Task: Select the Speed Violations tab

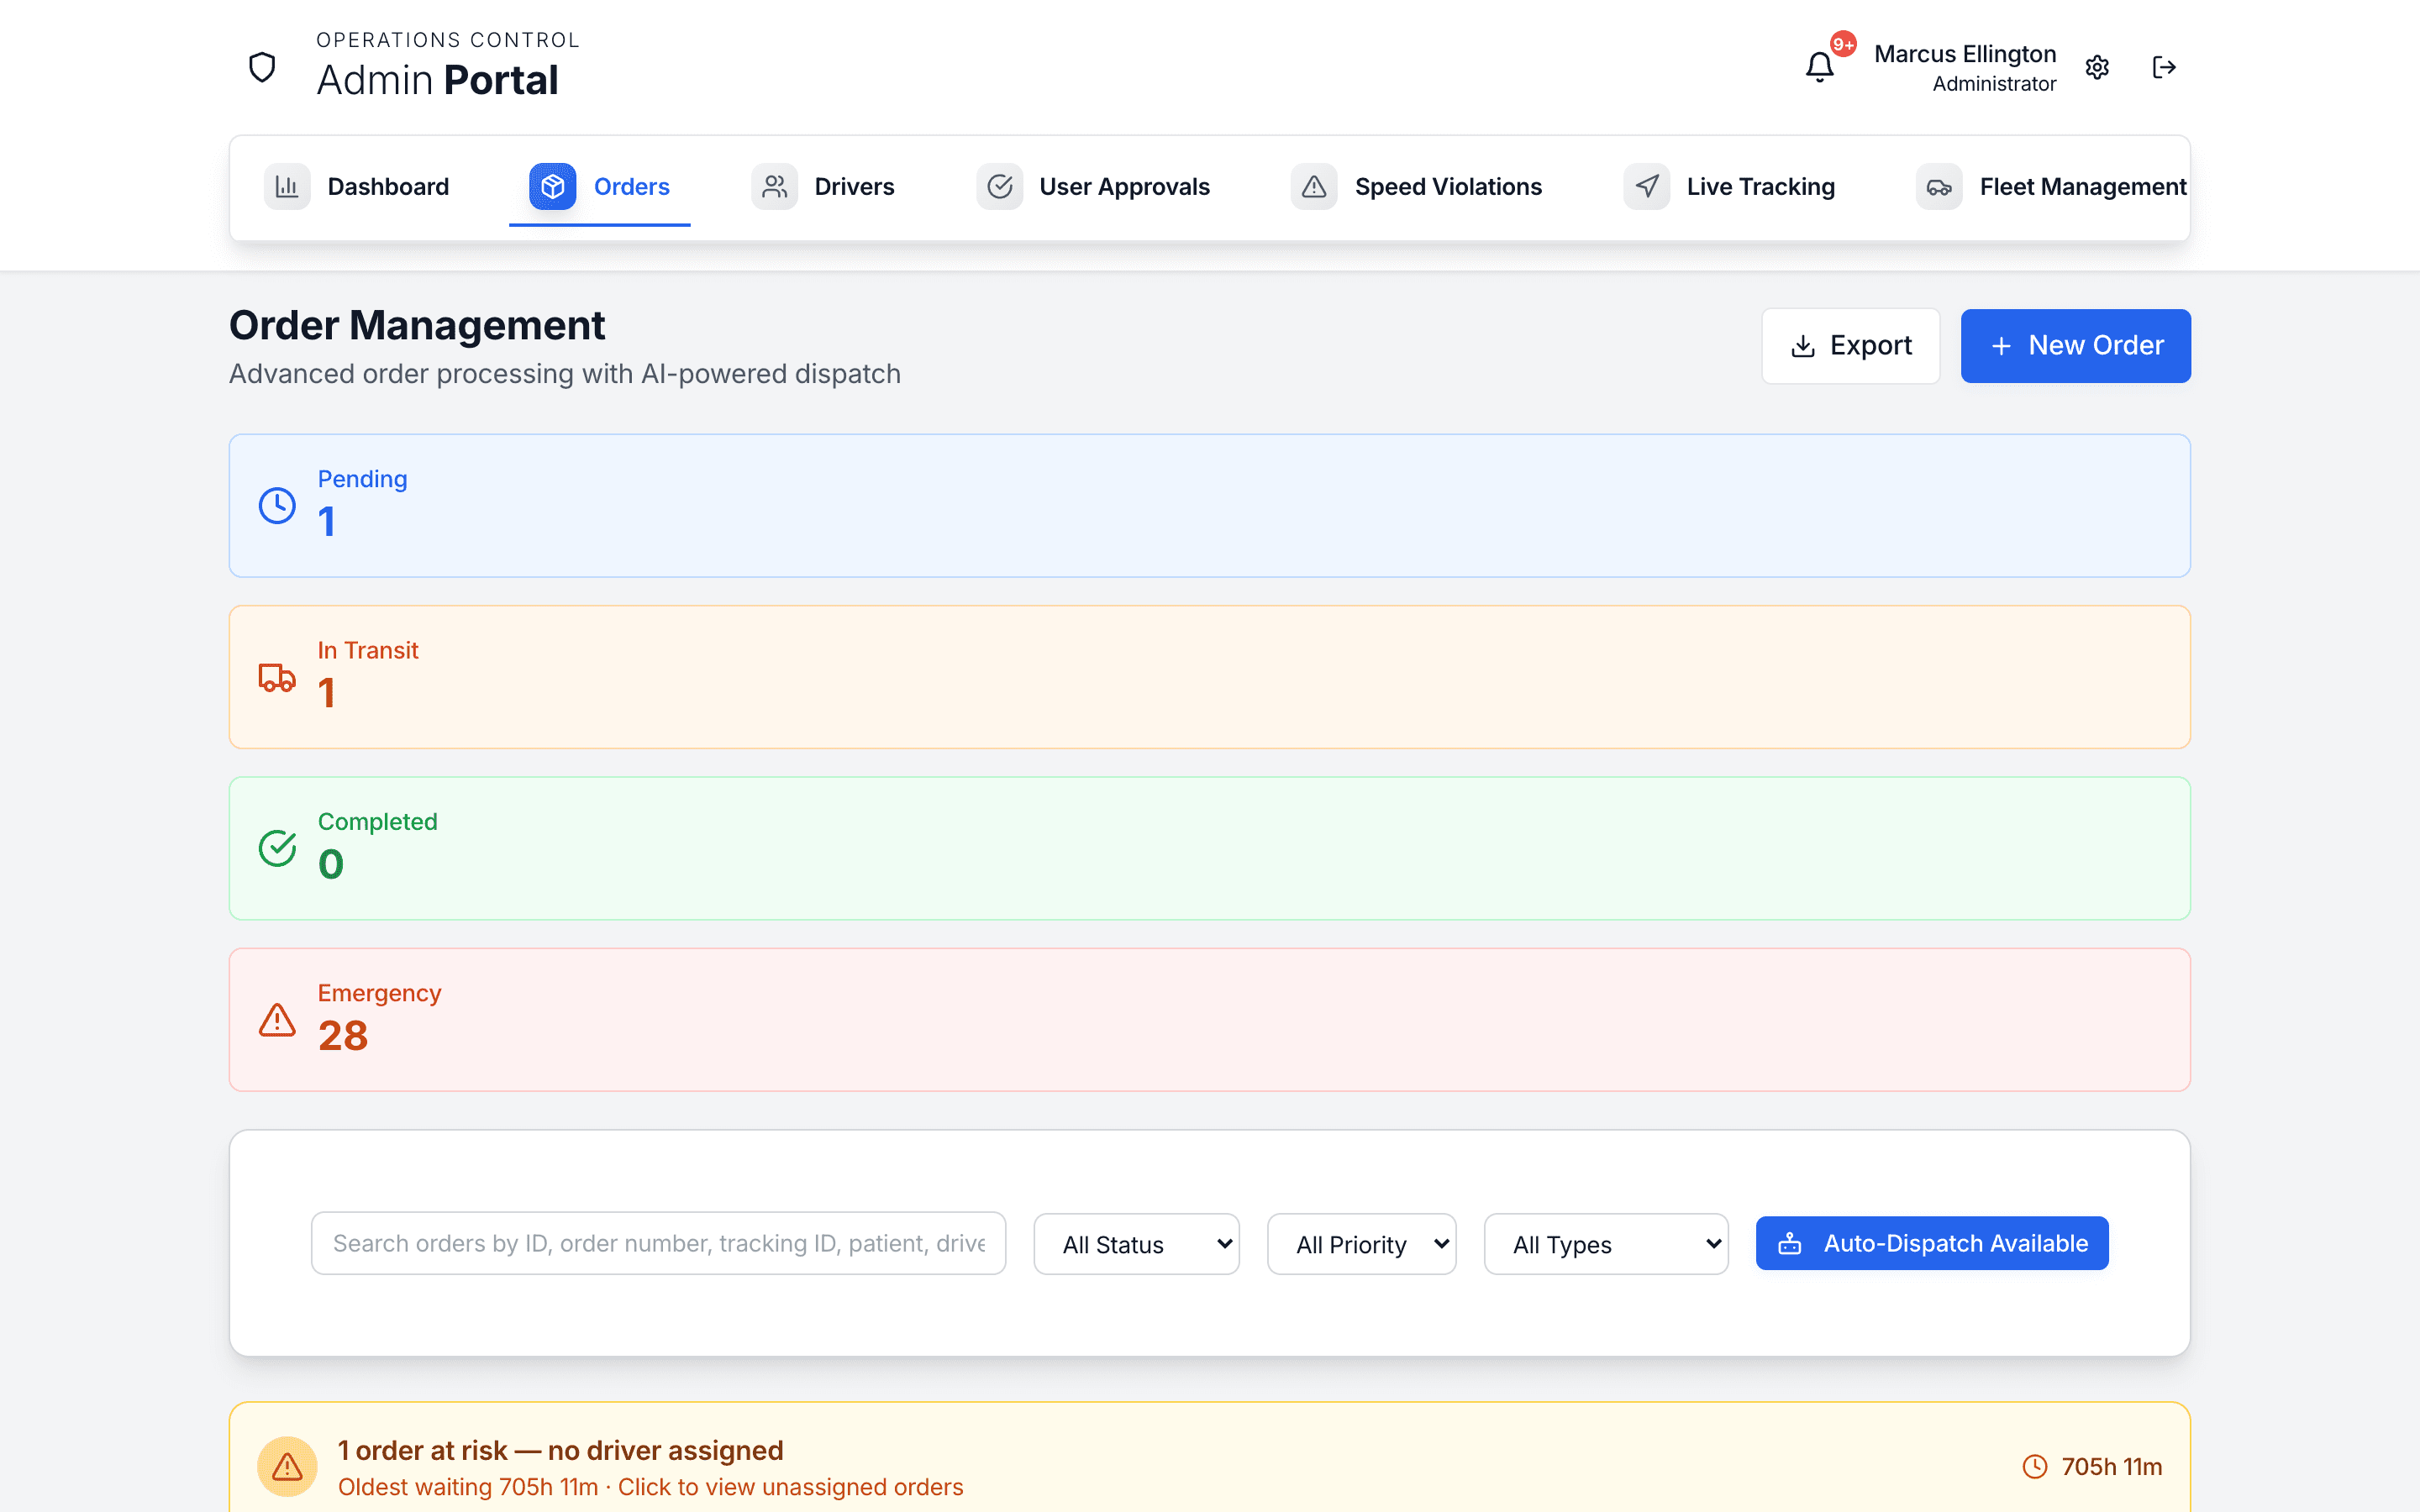Action: (x=1419, y=186)
